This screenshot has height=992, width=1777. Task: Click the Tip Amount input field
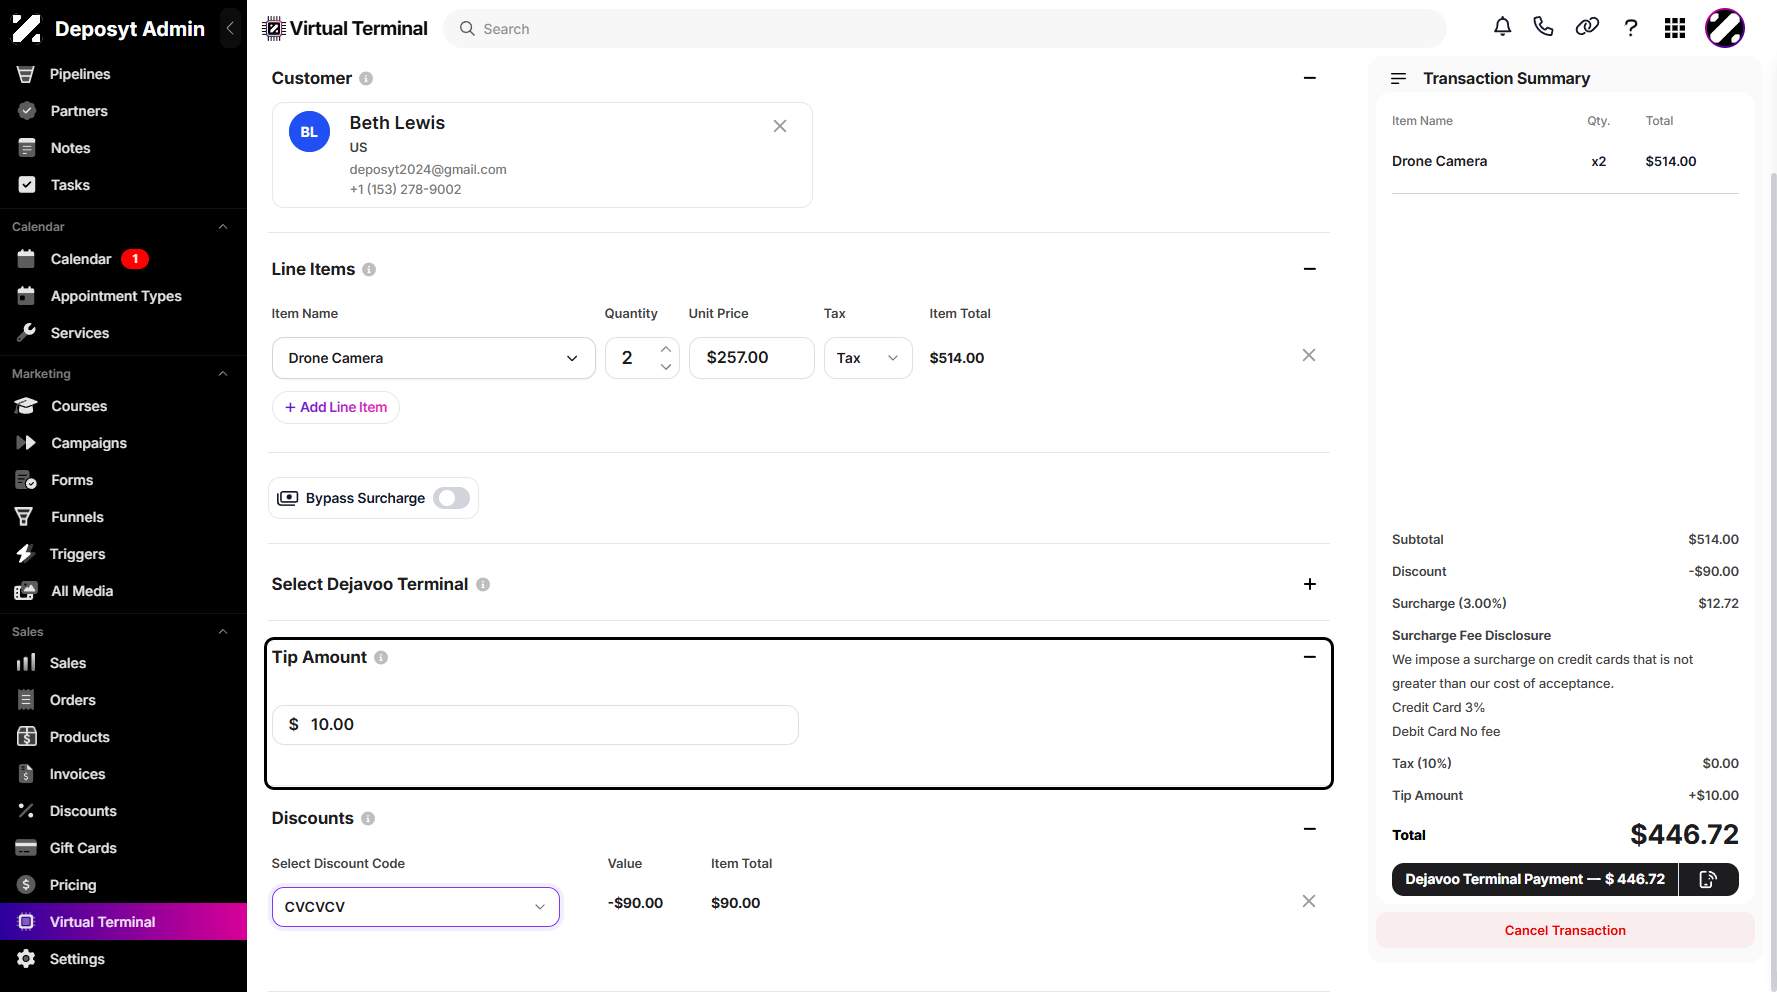point(535,725)
